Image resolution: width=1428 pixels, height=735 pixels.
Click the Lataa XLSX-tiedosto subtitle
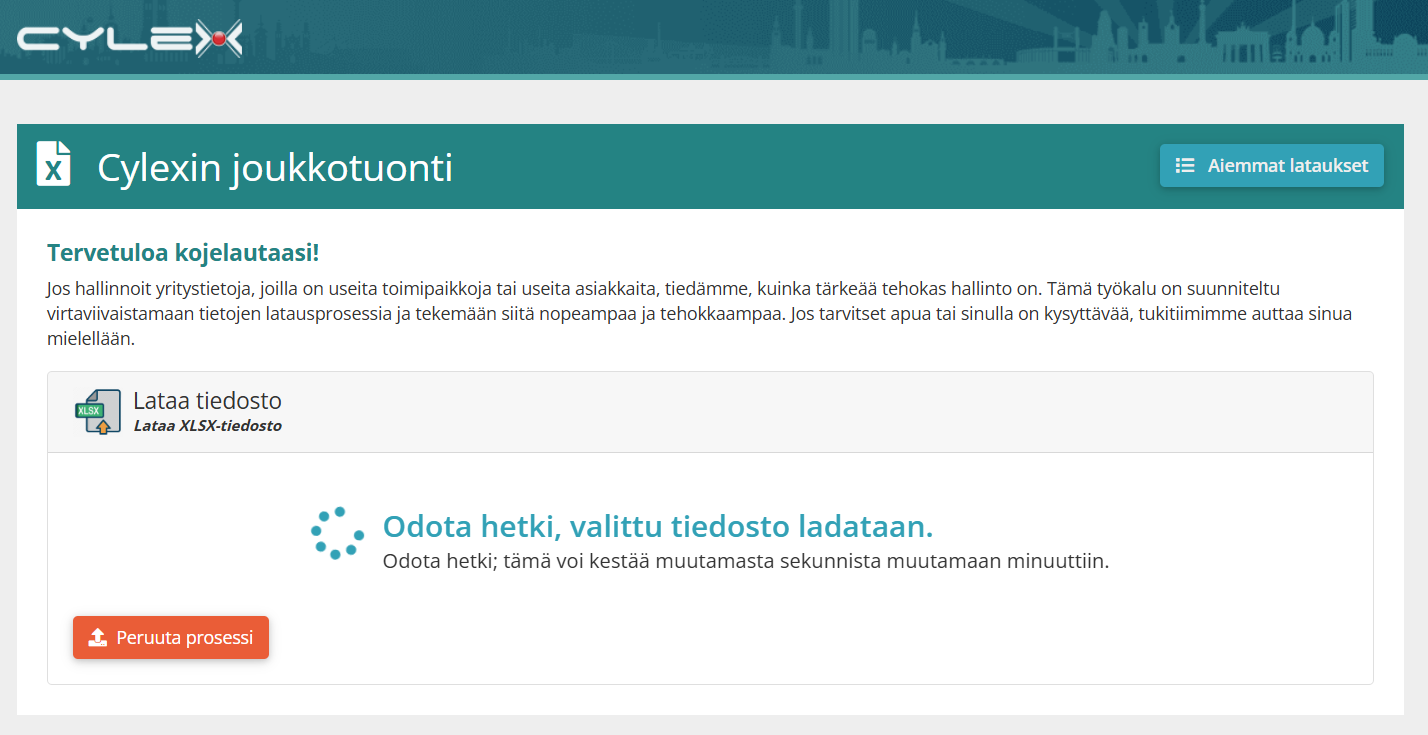click(x=208, y=426)
